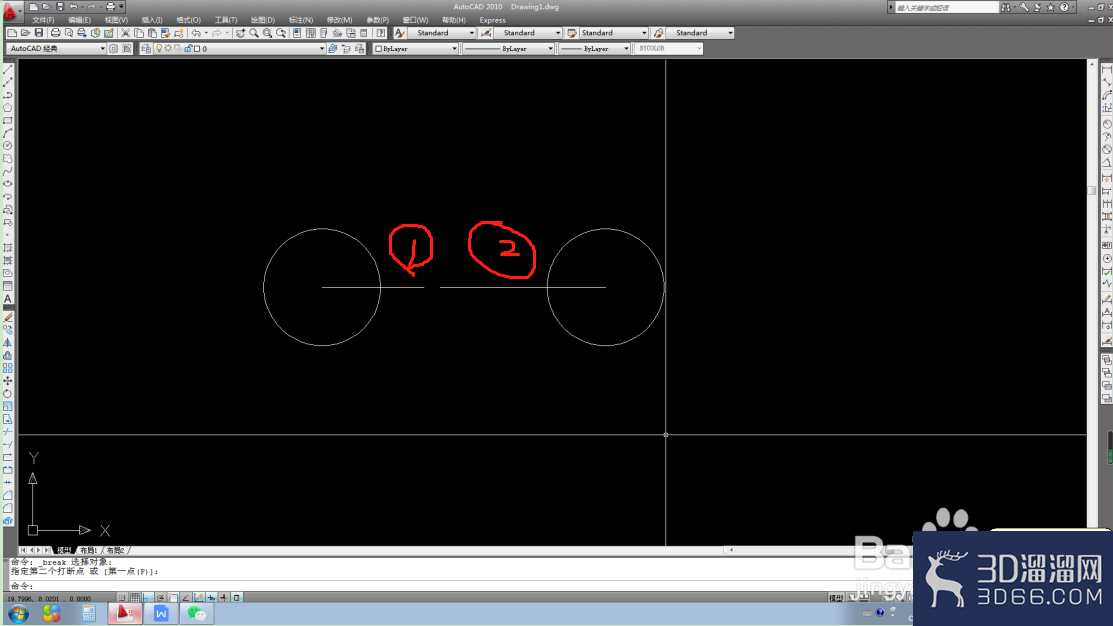1113x626 pixels.
Task: Open the Table tool
Action: pos(8,286)
